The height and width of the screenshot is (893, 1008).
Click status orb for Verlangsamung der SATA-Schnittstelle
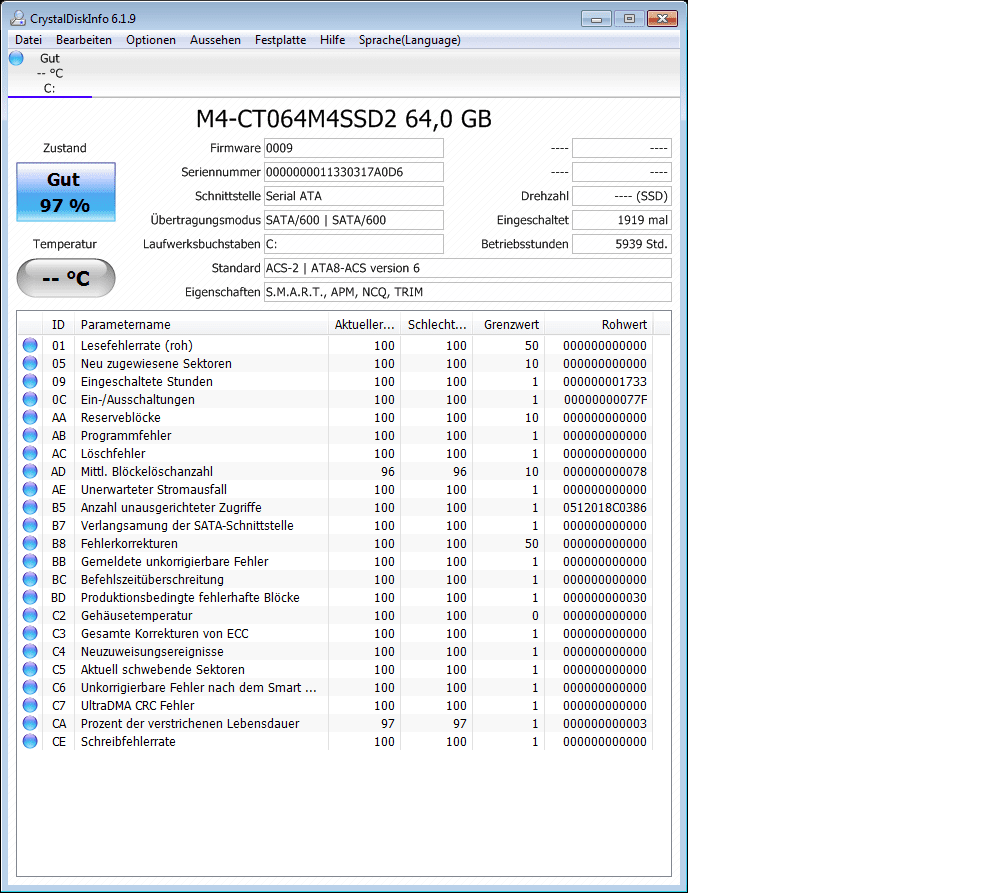[30, 525]
